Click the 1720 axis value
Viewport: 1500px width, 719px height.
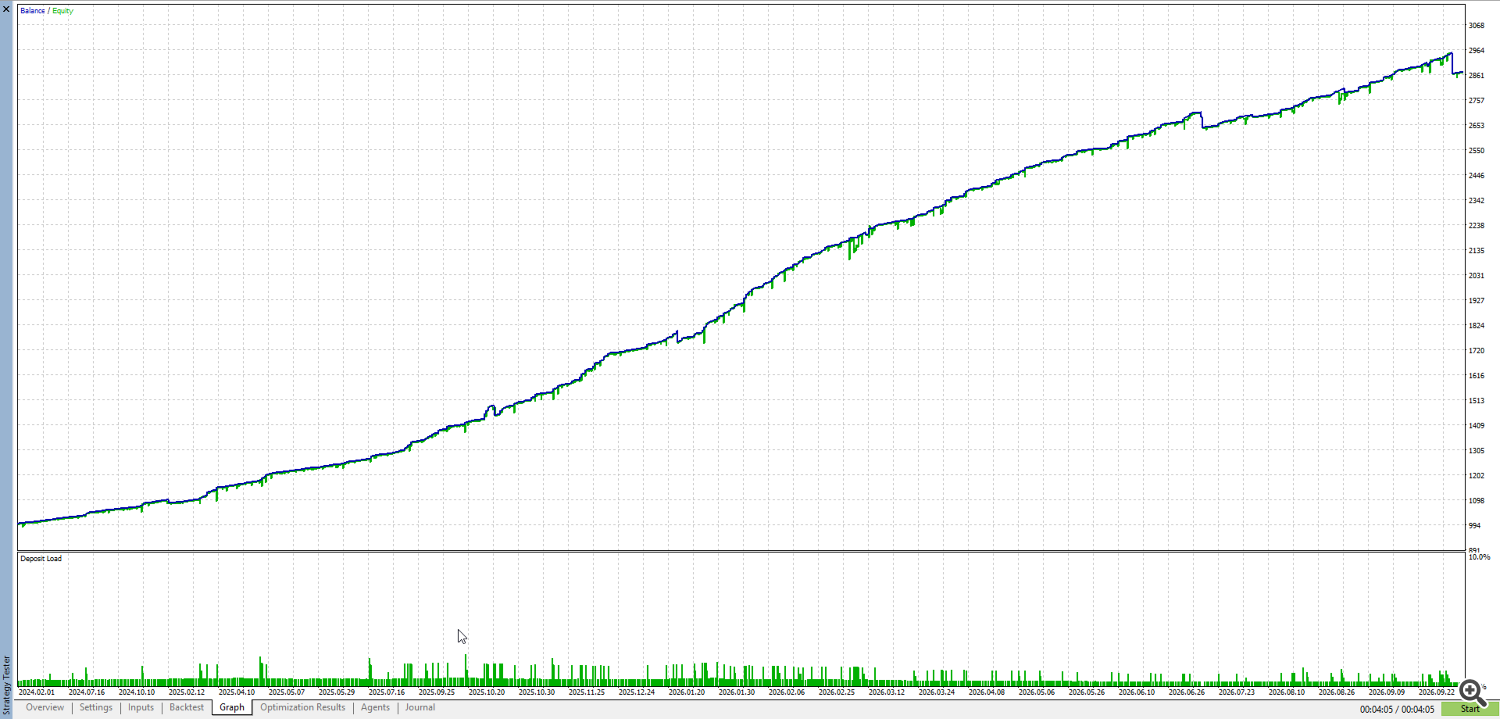[1476, 351]
